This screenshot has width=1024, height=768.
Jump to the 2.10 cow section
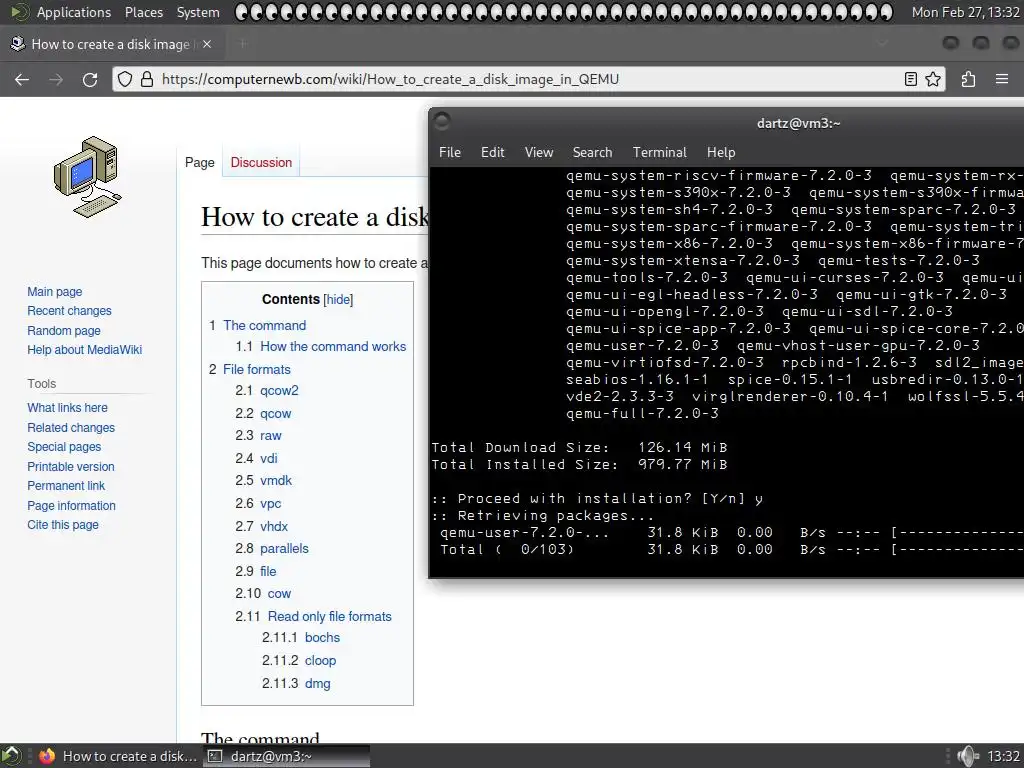(x=279, y=594)
